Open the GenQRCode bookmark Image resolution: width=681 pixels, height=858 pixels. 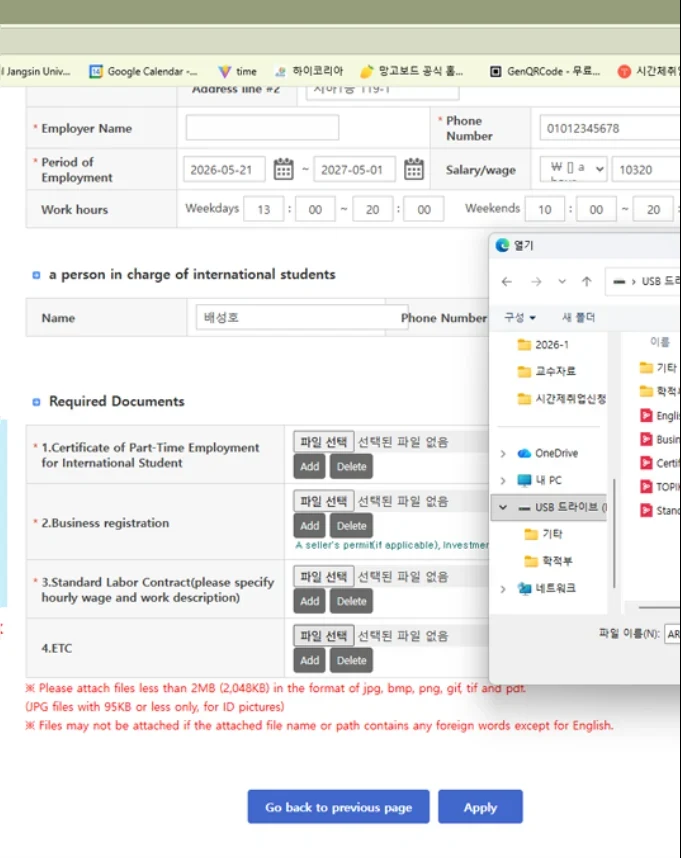tap(545, 71)
